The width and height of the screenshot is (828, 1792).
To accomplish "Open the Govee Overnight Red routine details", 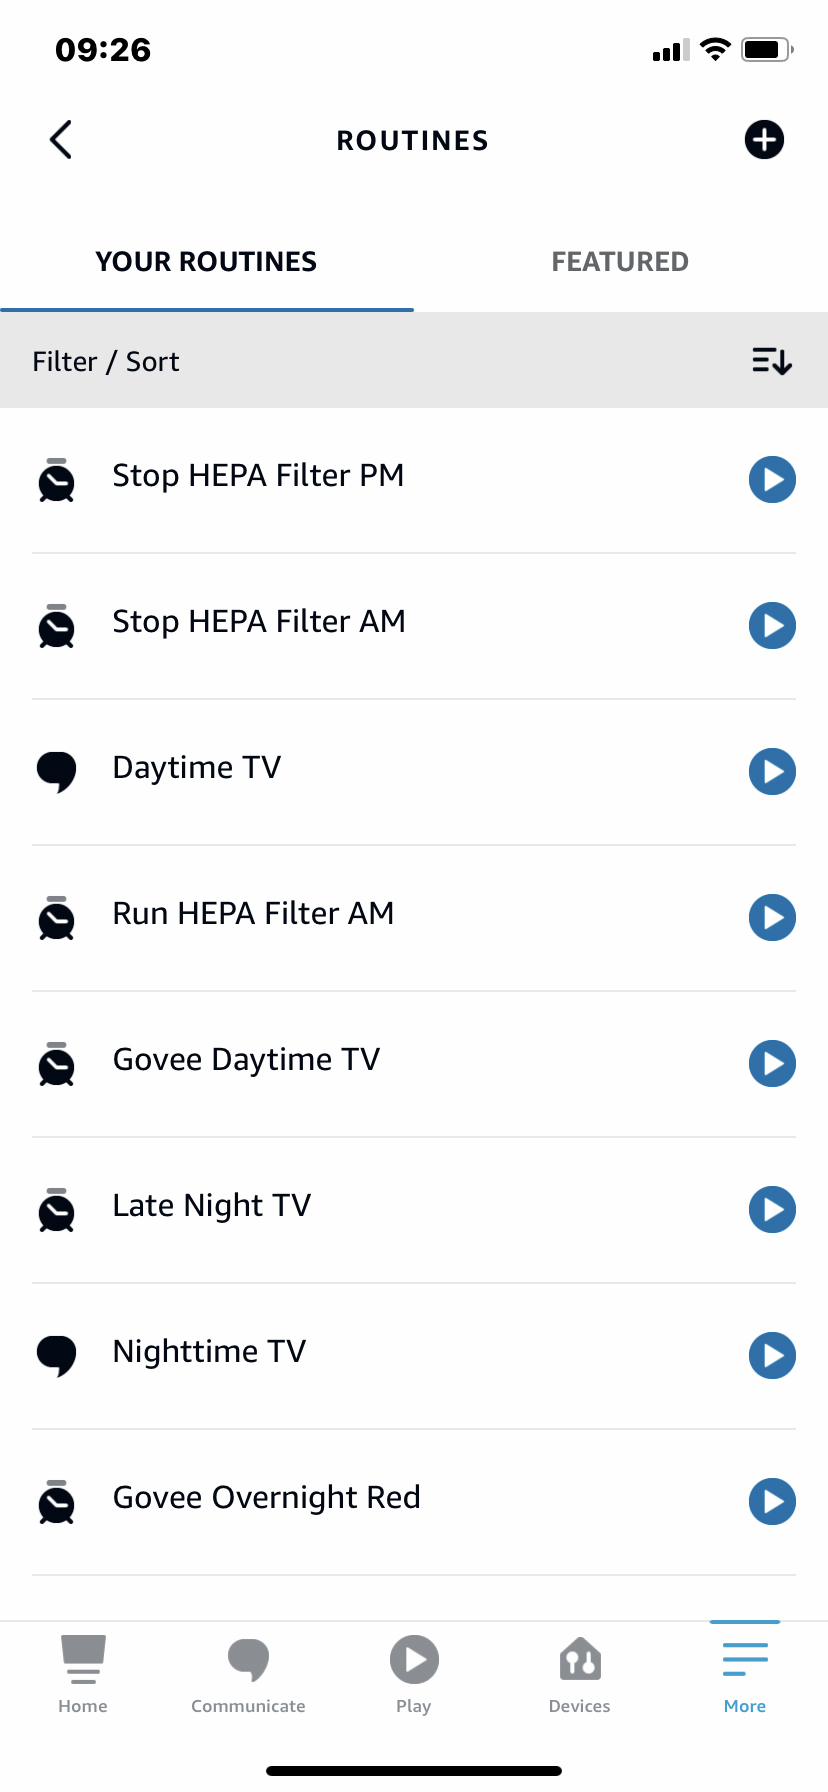I will tap(266, 1498).
